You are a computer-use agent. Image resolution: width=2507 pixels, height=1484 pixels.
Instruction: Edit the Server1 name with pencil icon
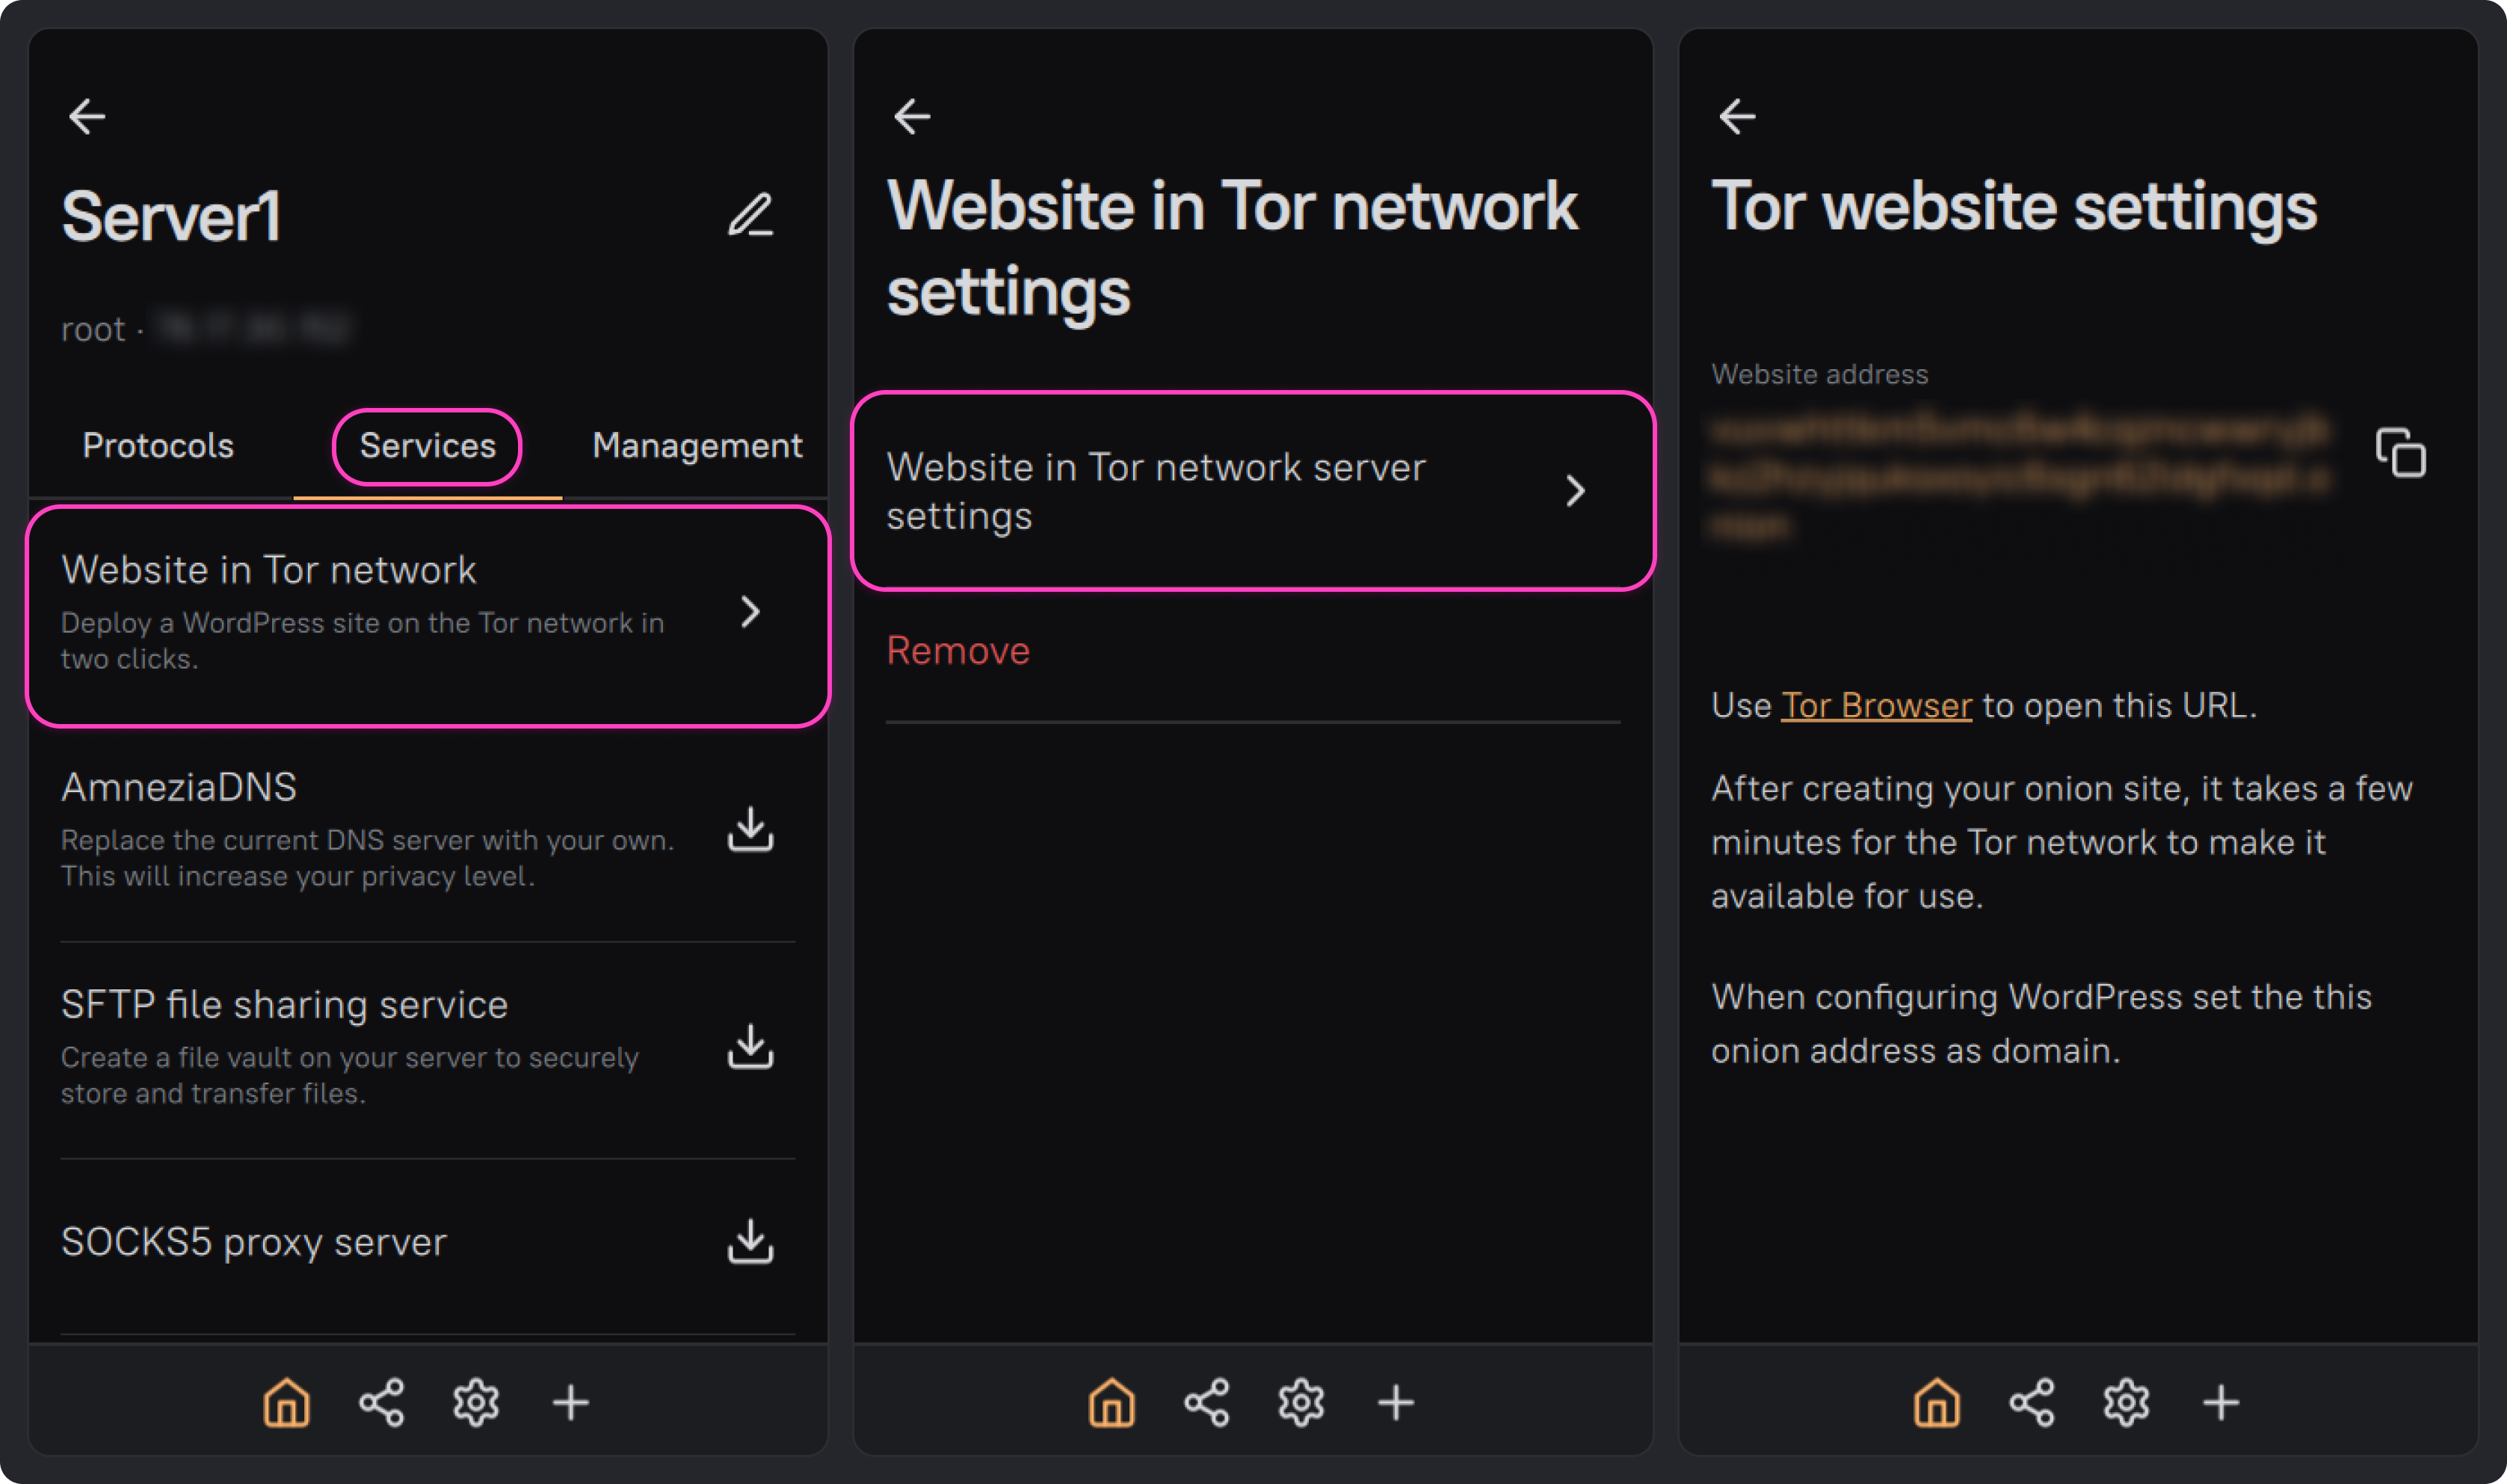[x=750, y=215]
